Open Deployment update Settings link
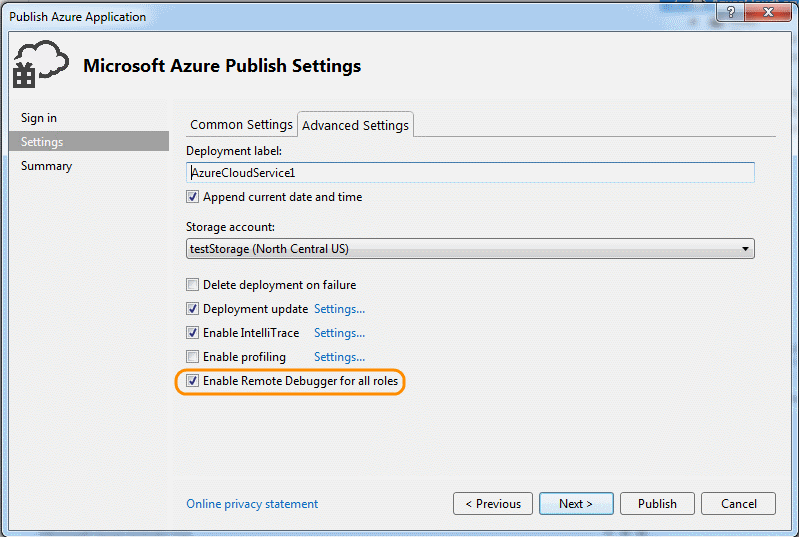The width and height of the screenshot is (799, 537). (339, 309)
